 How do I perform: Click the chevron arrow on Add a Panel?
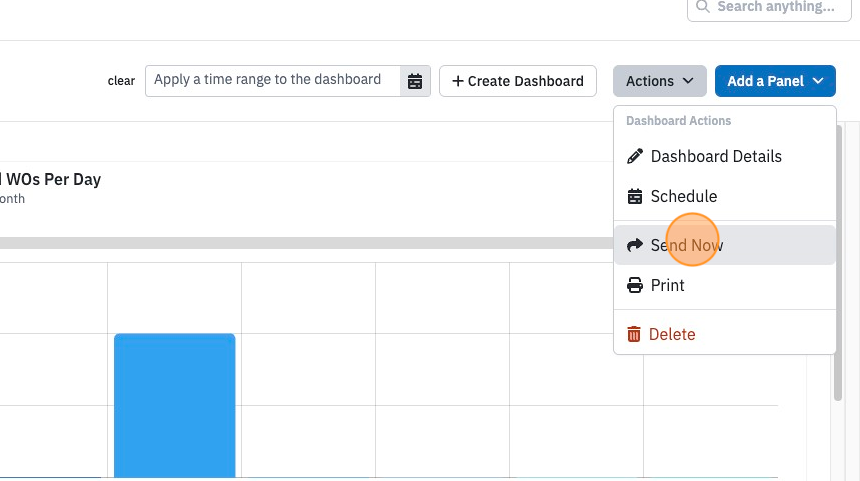tap(818, 81)
